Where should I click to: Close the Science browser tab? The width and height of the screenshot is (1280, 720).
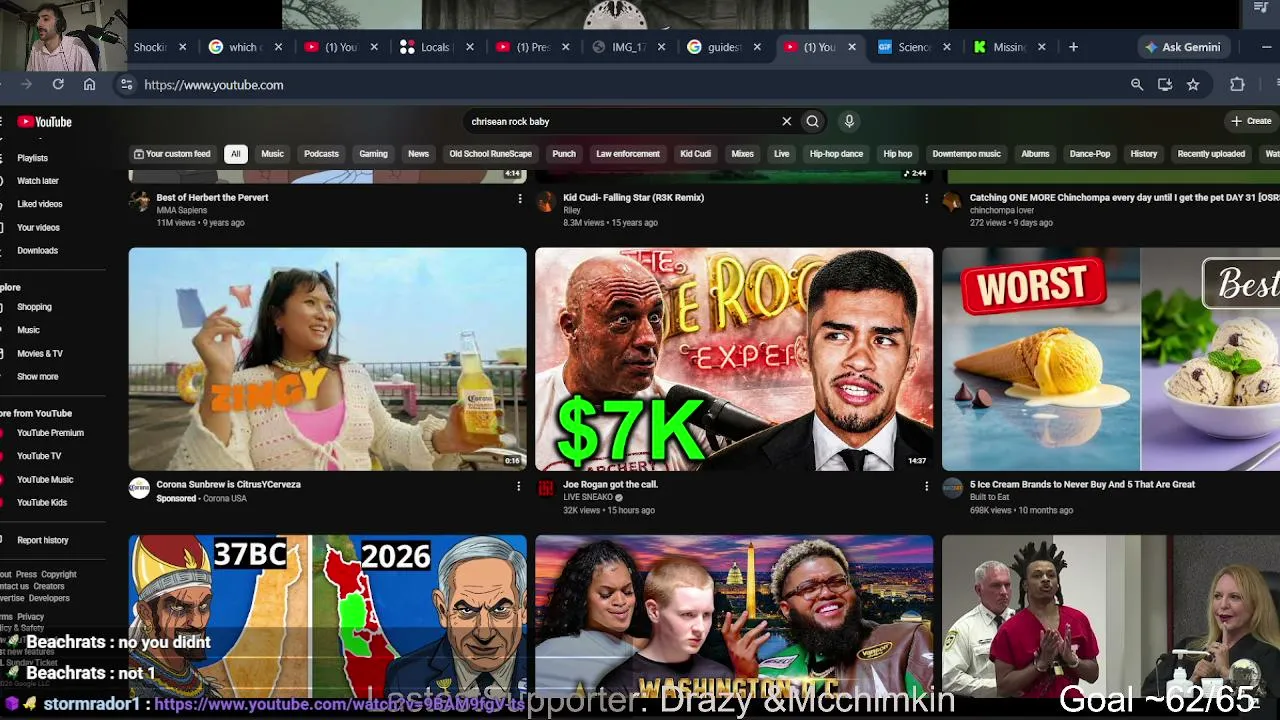[x=946, y=47]
